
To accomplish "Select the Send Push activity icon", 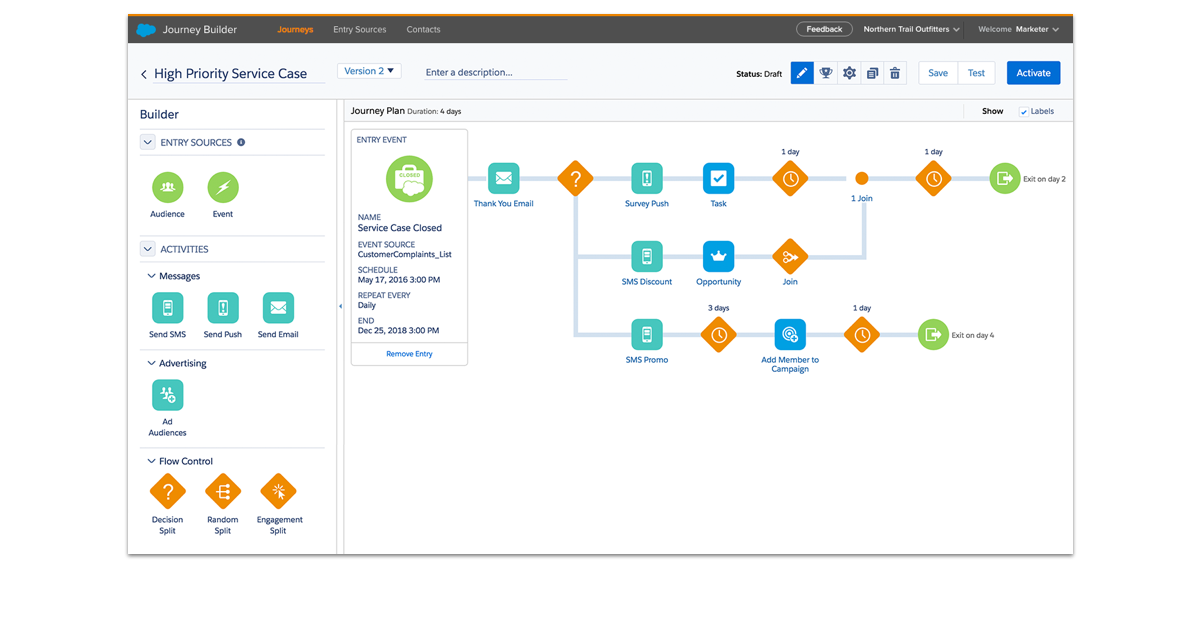I will pos(223,308).
